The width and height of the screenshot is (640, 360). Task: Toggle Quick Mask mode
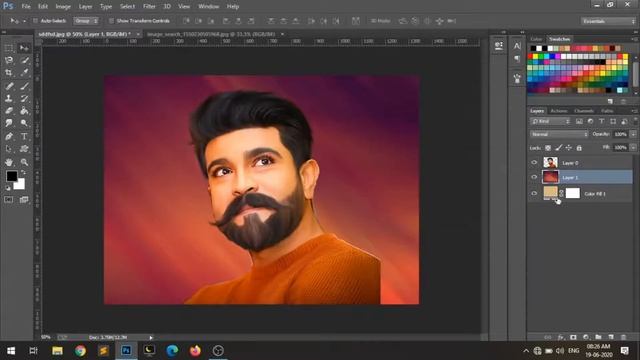(x=9, y=200)
